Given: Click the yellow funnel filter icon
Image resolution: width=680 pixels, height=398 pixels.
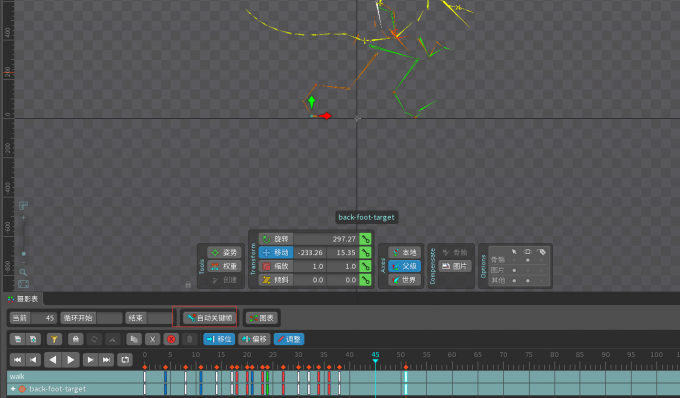Looking at the screenshot, I should (x=54, y=339).
